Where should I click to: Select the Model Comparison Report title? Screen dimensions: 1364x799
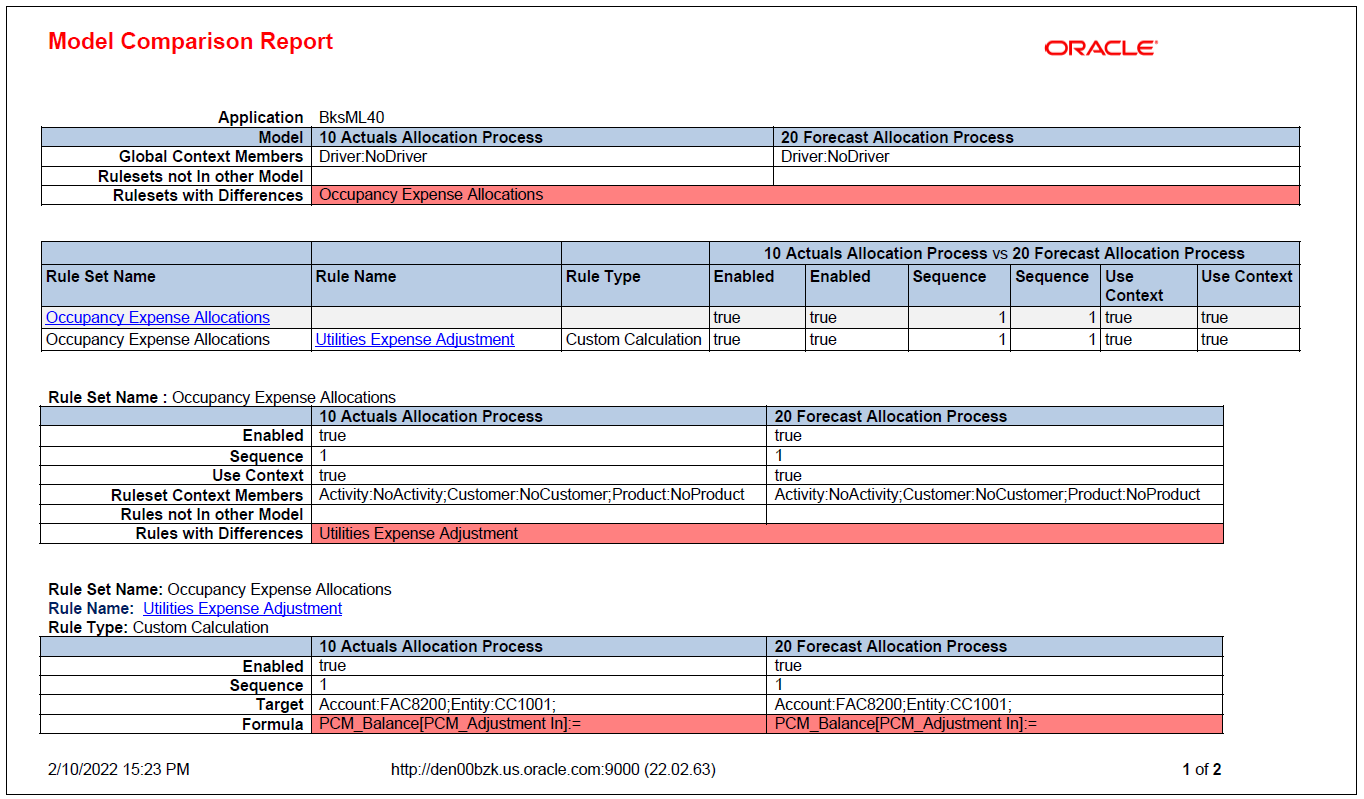(x=191, y=42)
